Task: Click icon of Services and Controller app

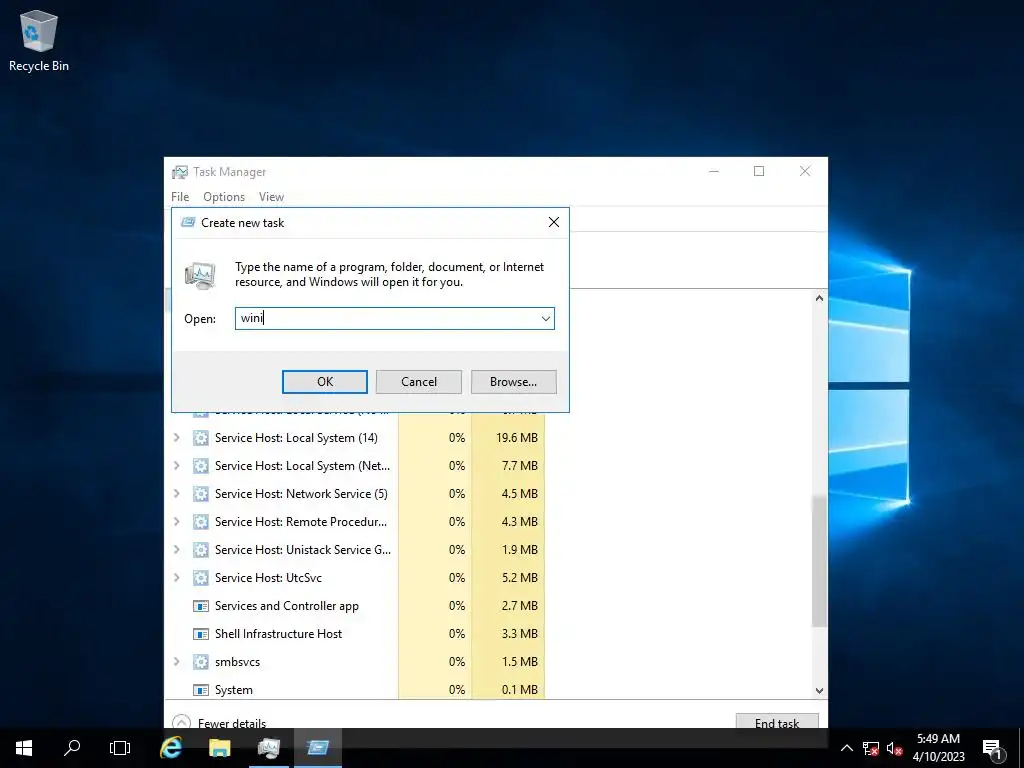Action: 200,606
